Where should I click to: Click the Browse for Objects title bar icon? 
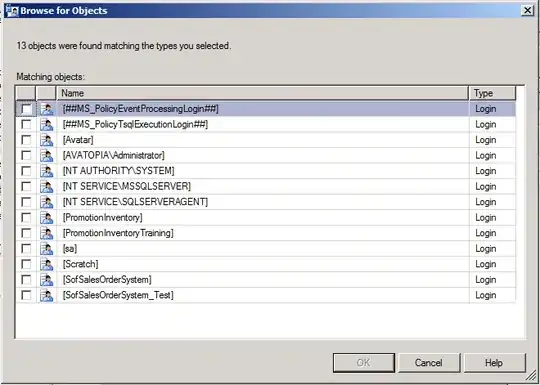point(13,11)
